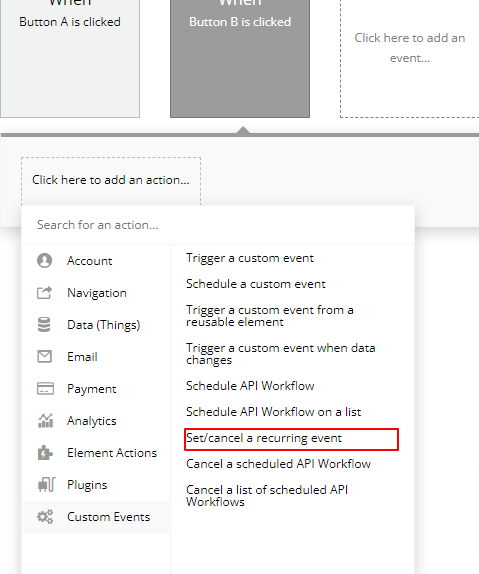Click 'Click here to add an event' box

coord(409,59)
